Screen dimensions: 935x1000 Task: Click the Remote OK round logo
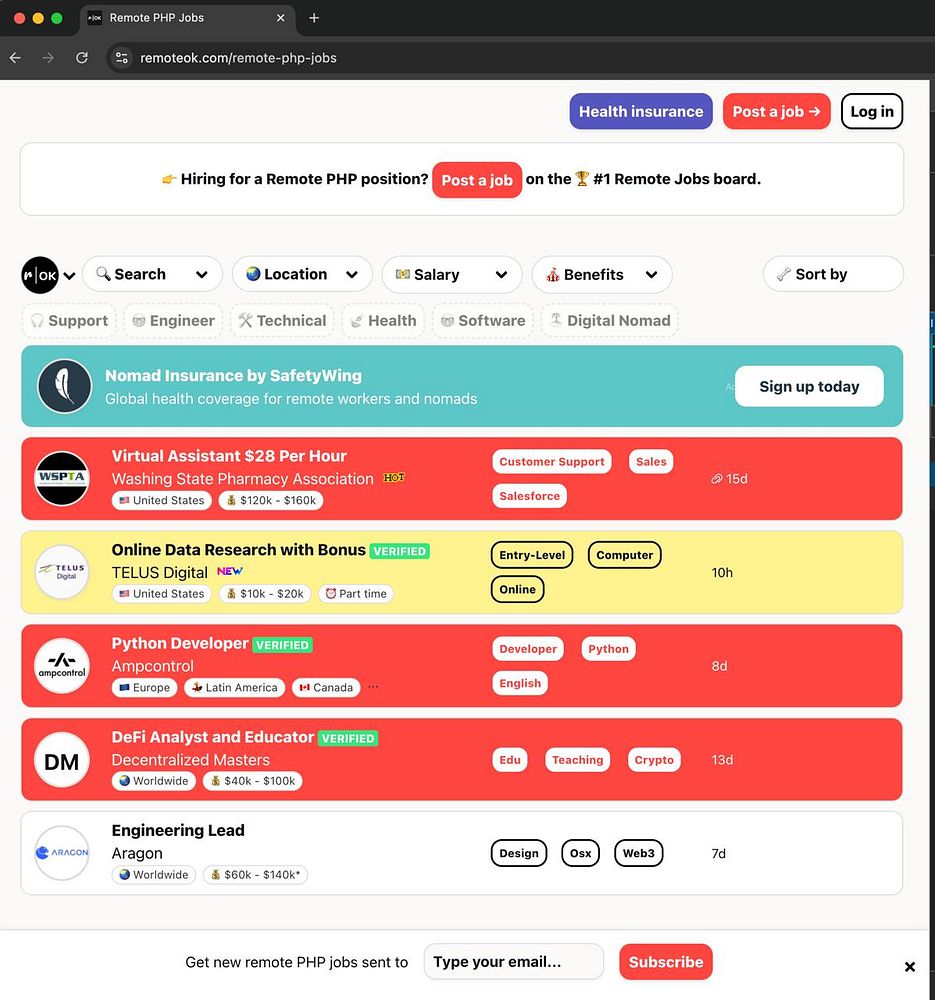tap(40, 275)
